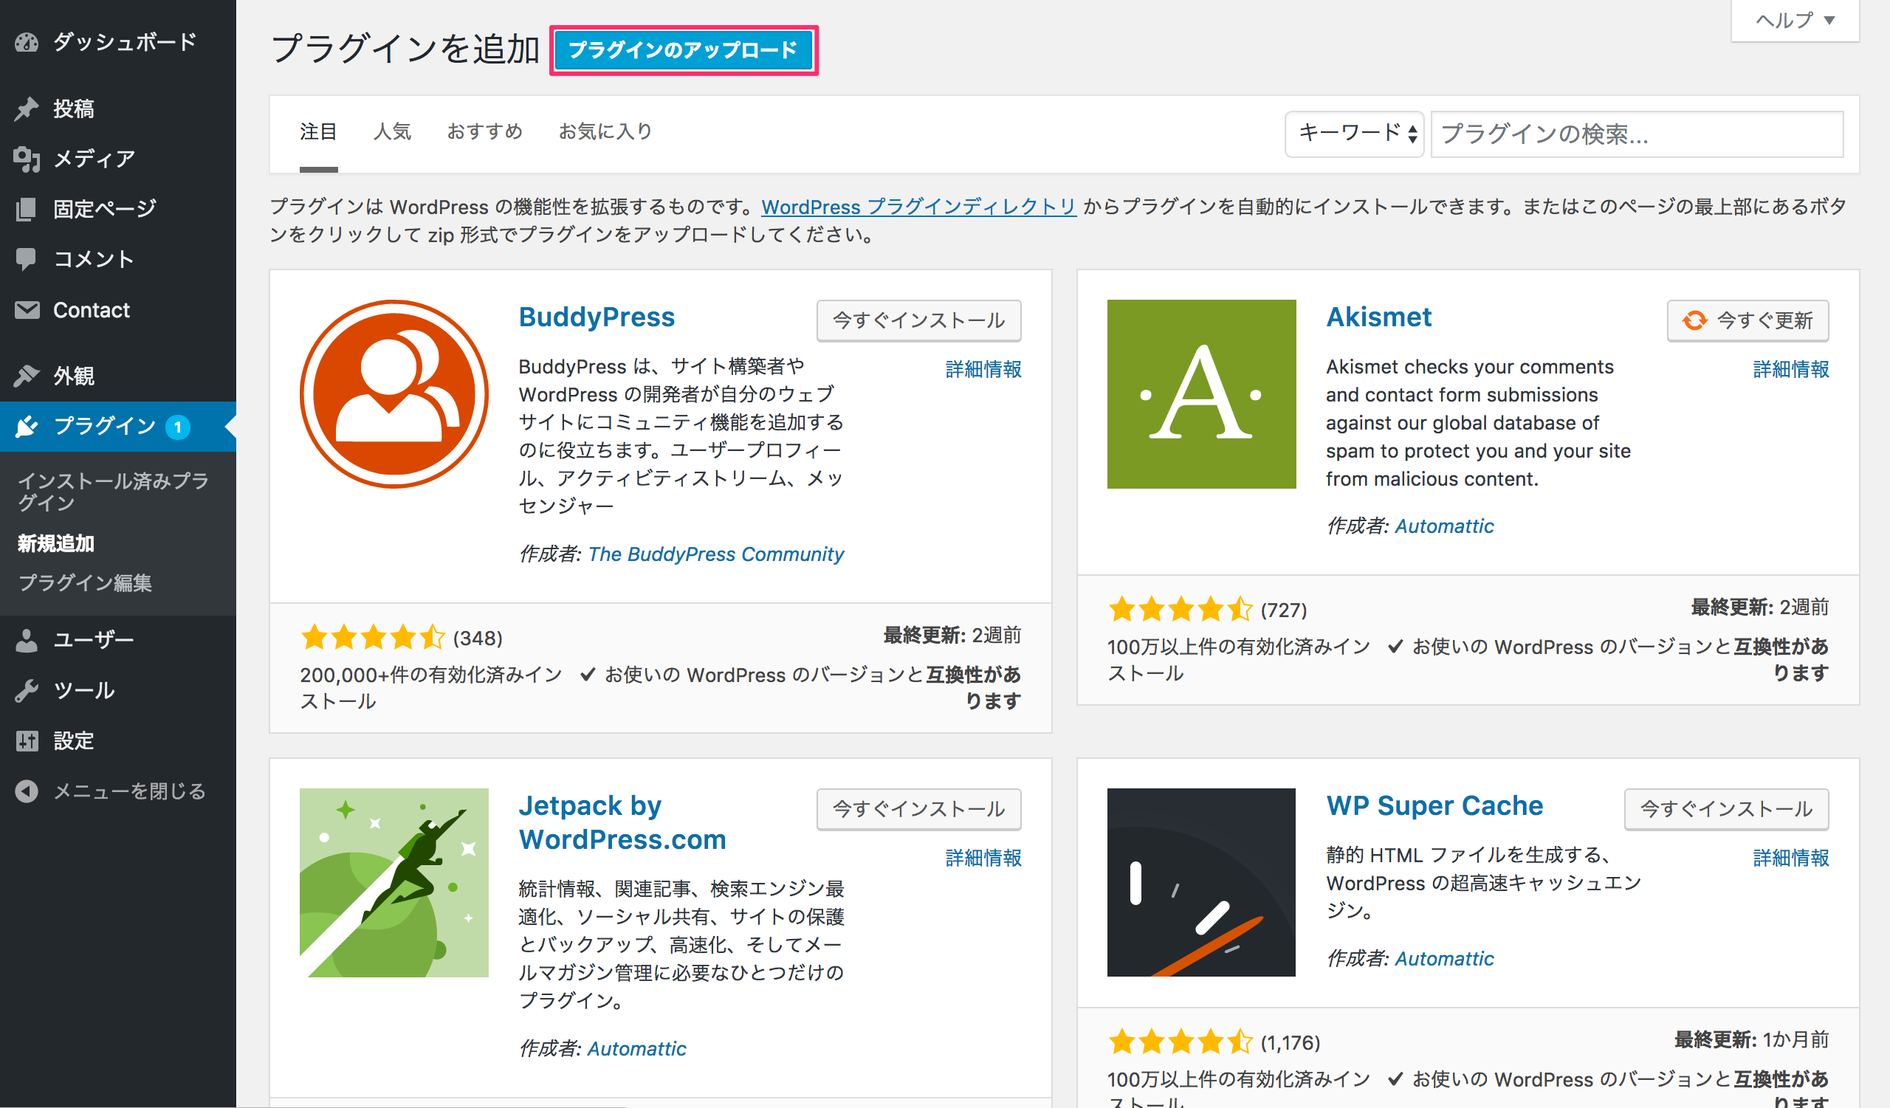Switch to the おすすめ tab
This screenshot has height=1108, width=1890.
pos(484,131)
